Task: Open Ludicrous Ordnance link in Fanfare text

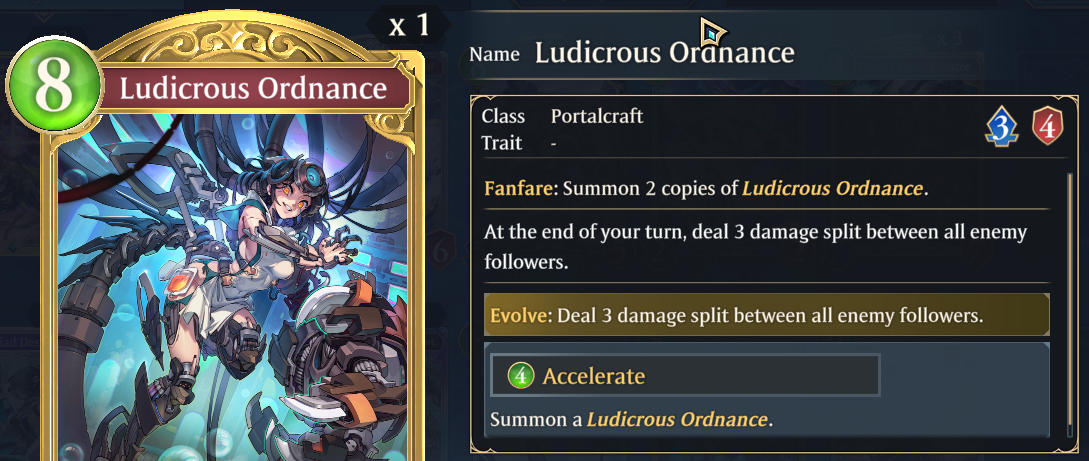Action: pyautogui.click(x=833, y=188)
